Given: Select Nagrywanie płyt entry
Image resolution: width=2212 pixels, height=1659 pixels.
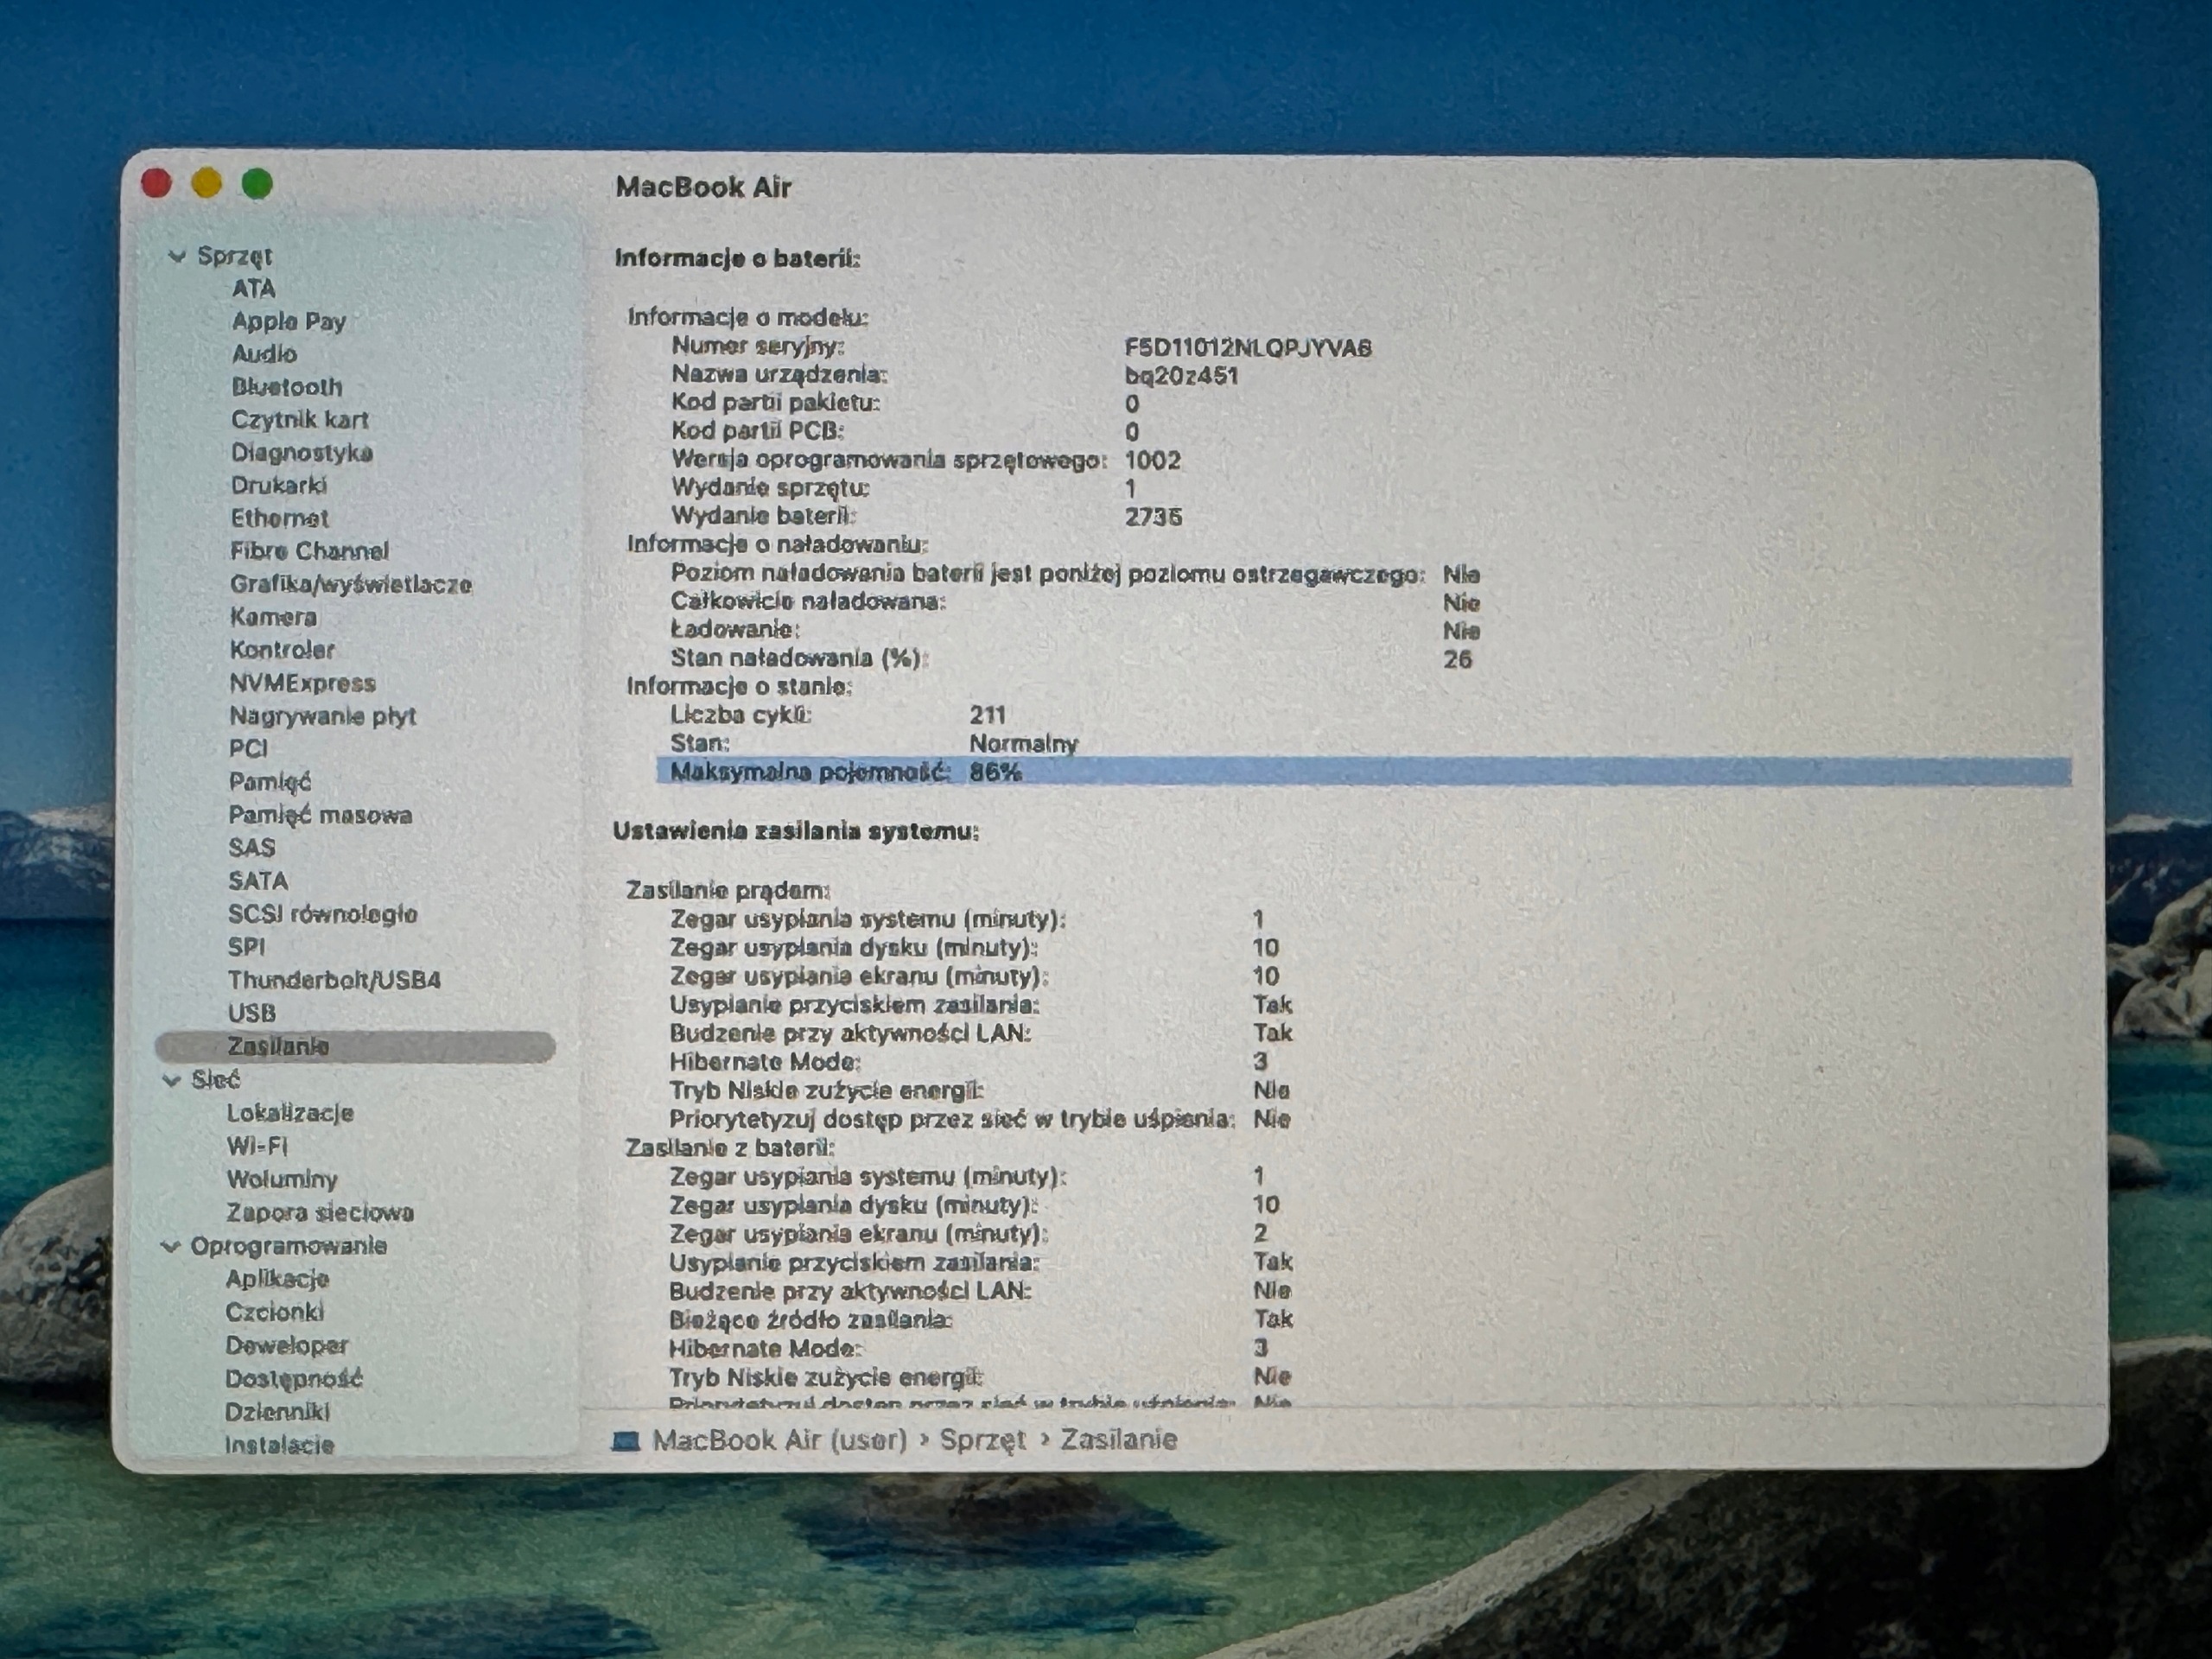Looking at the screenshot, I should point(322,716).
